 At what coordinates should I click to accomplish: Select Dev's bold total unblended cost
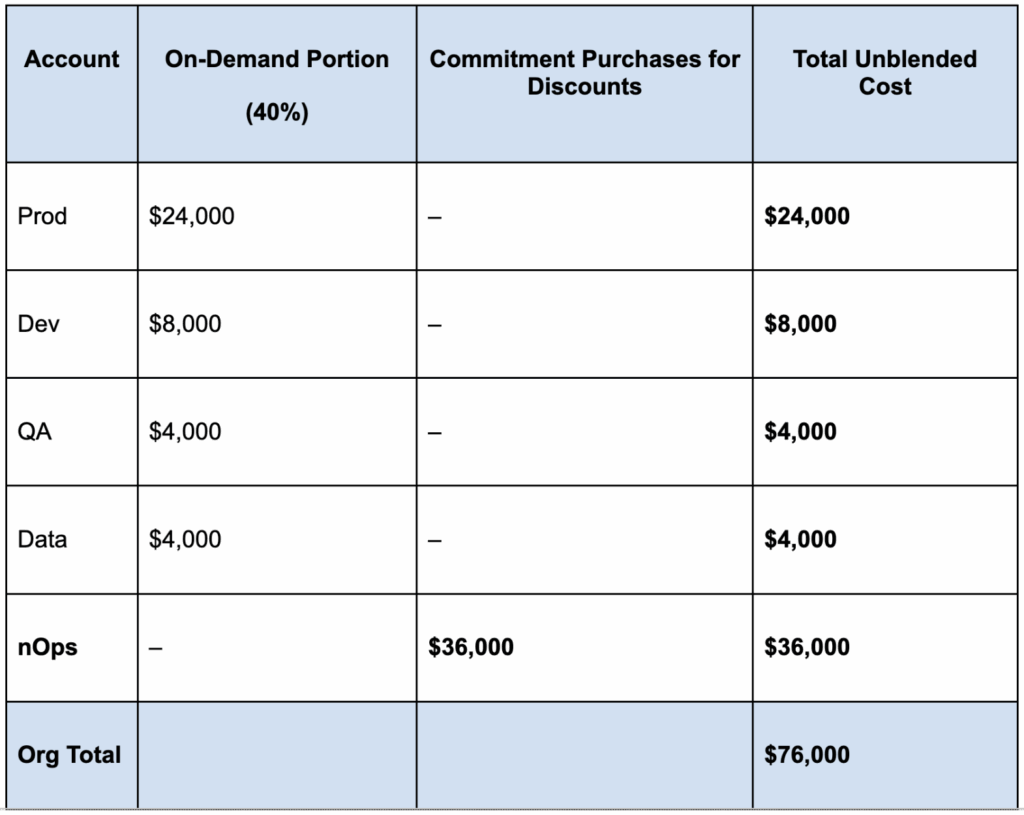(x=801, y=324)
